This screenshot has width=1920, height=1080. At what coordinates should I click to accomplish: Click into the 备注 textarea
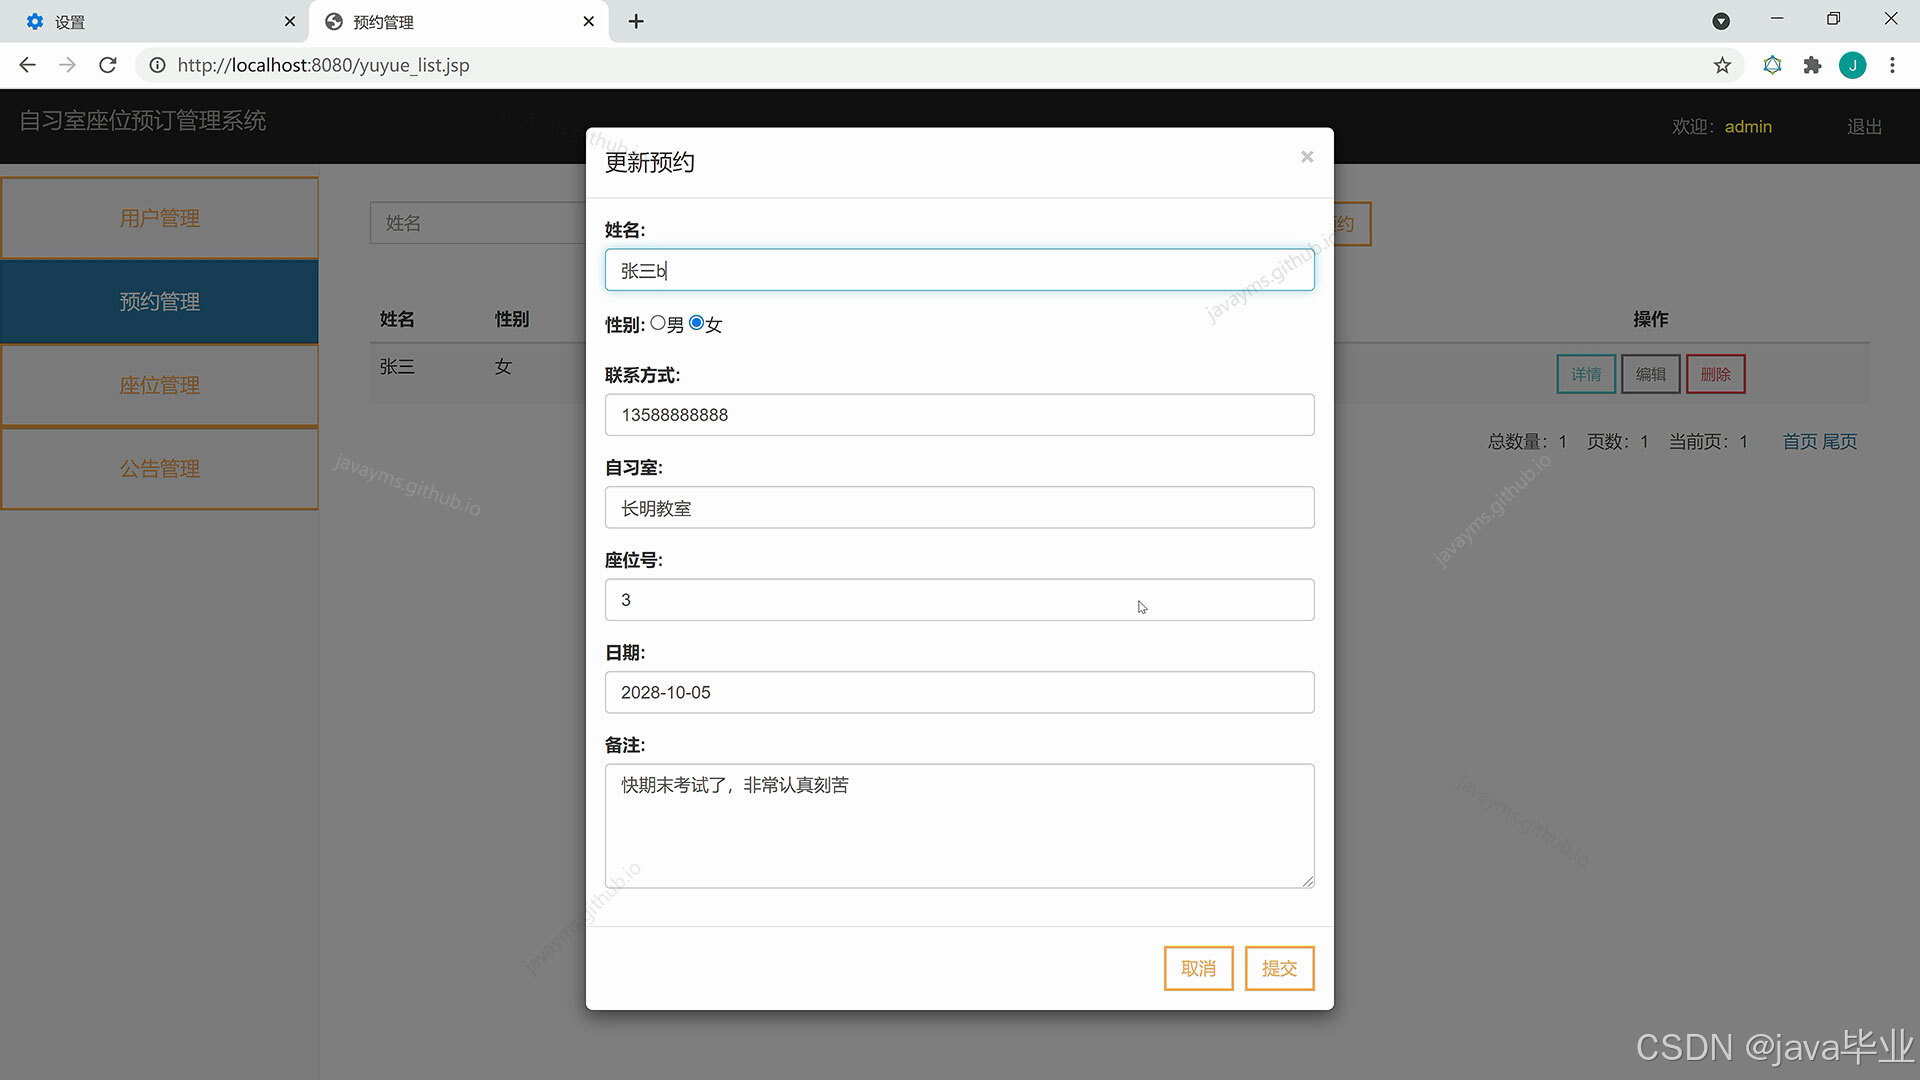[x=959, y=826]
